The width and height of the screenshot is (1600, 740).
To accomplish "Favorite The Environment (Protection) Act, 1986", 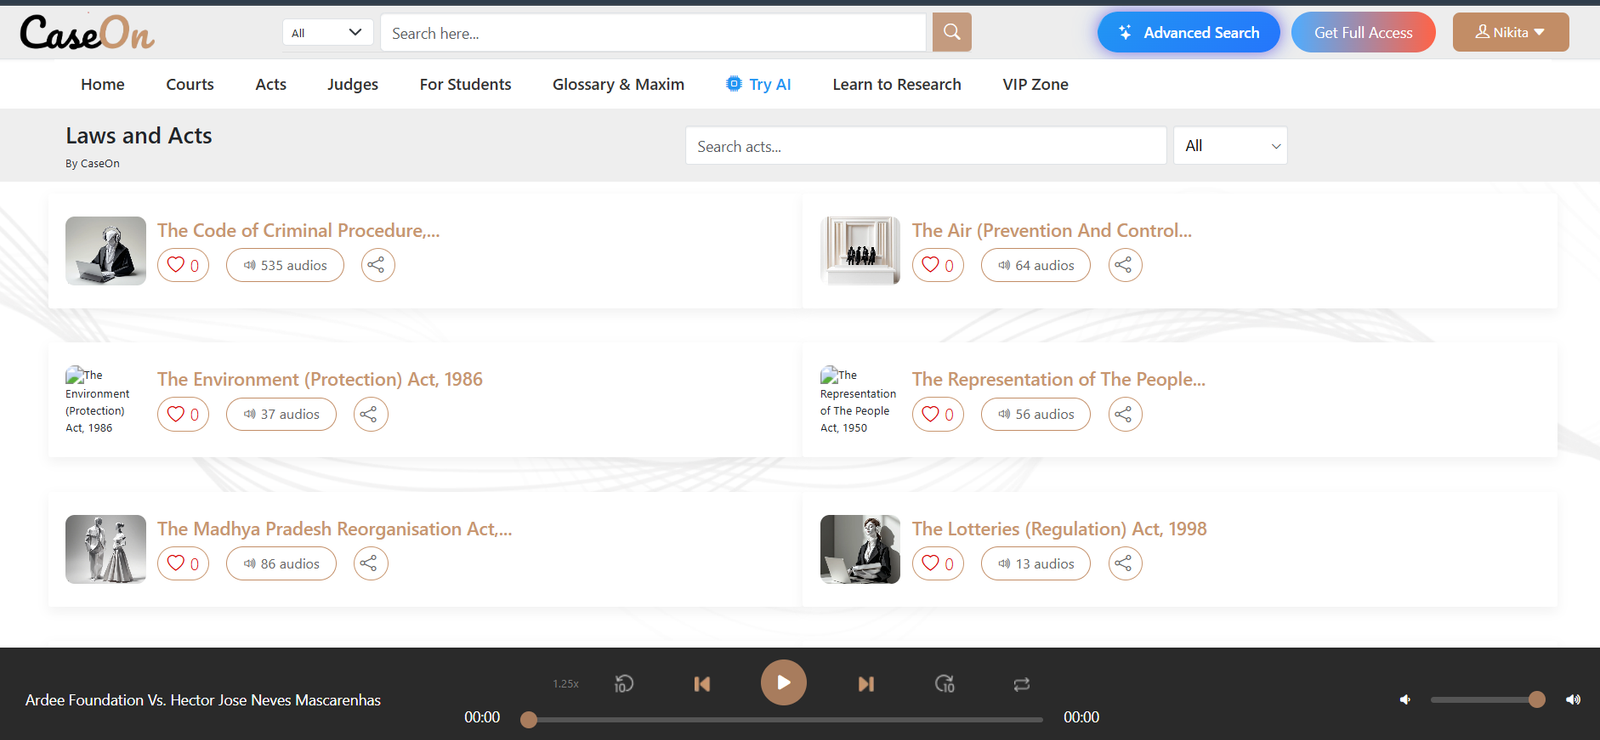I will tap(182, 414).
